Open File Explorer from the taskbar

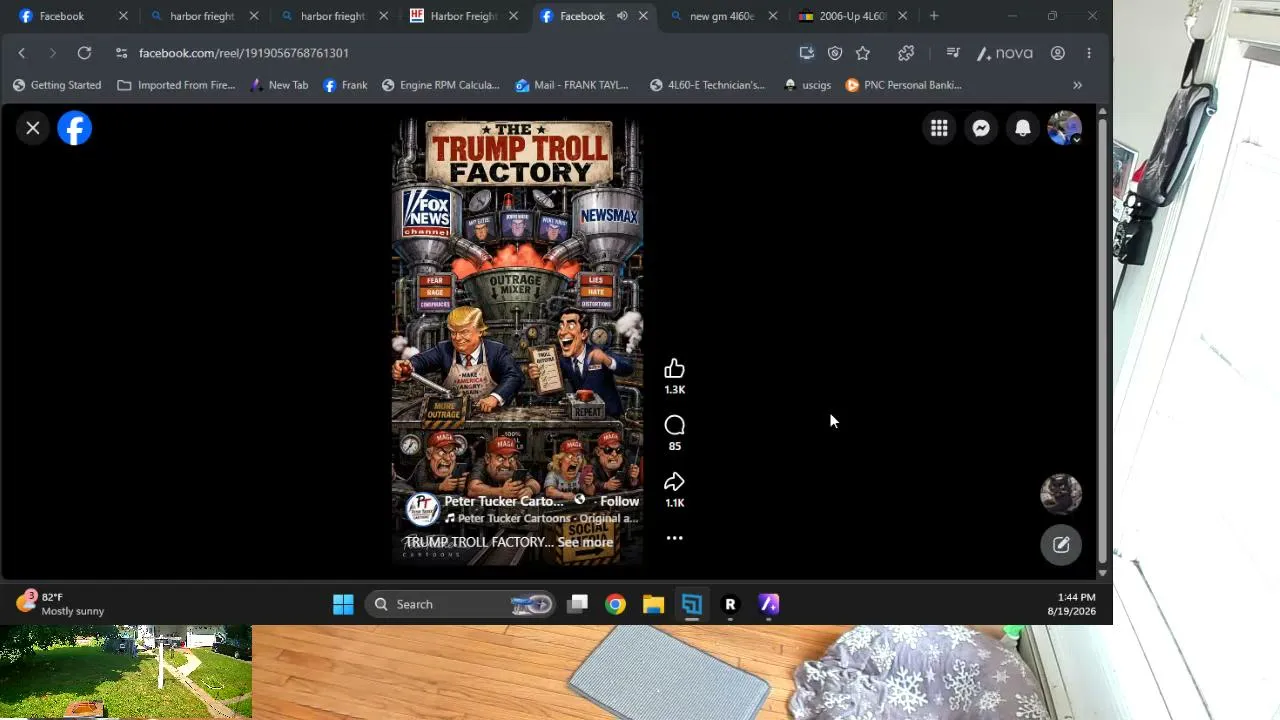click(653, 604)
